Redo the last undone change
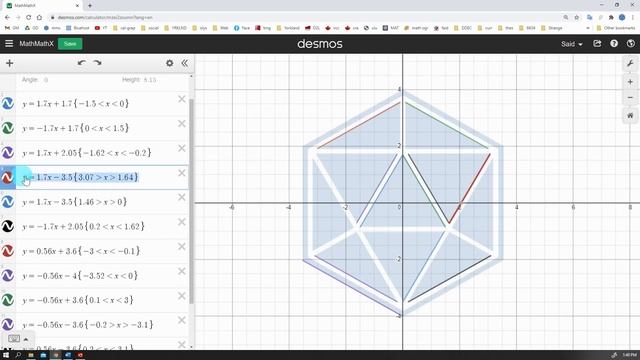The width and height of the screenshot is (640, 360). click(97, 63)
